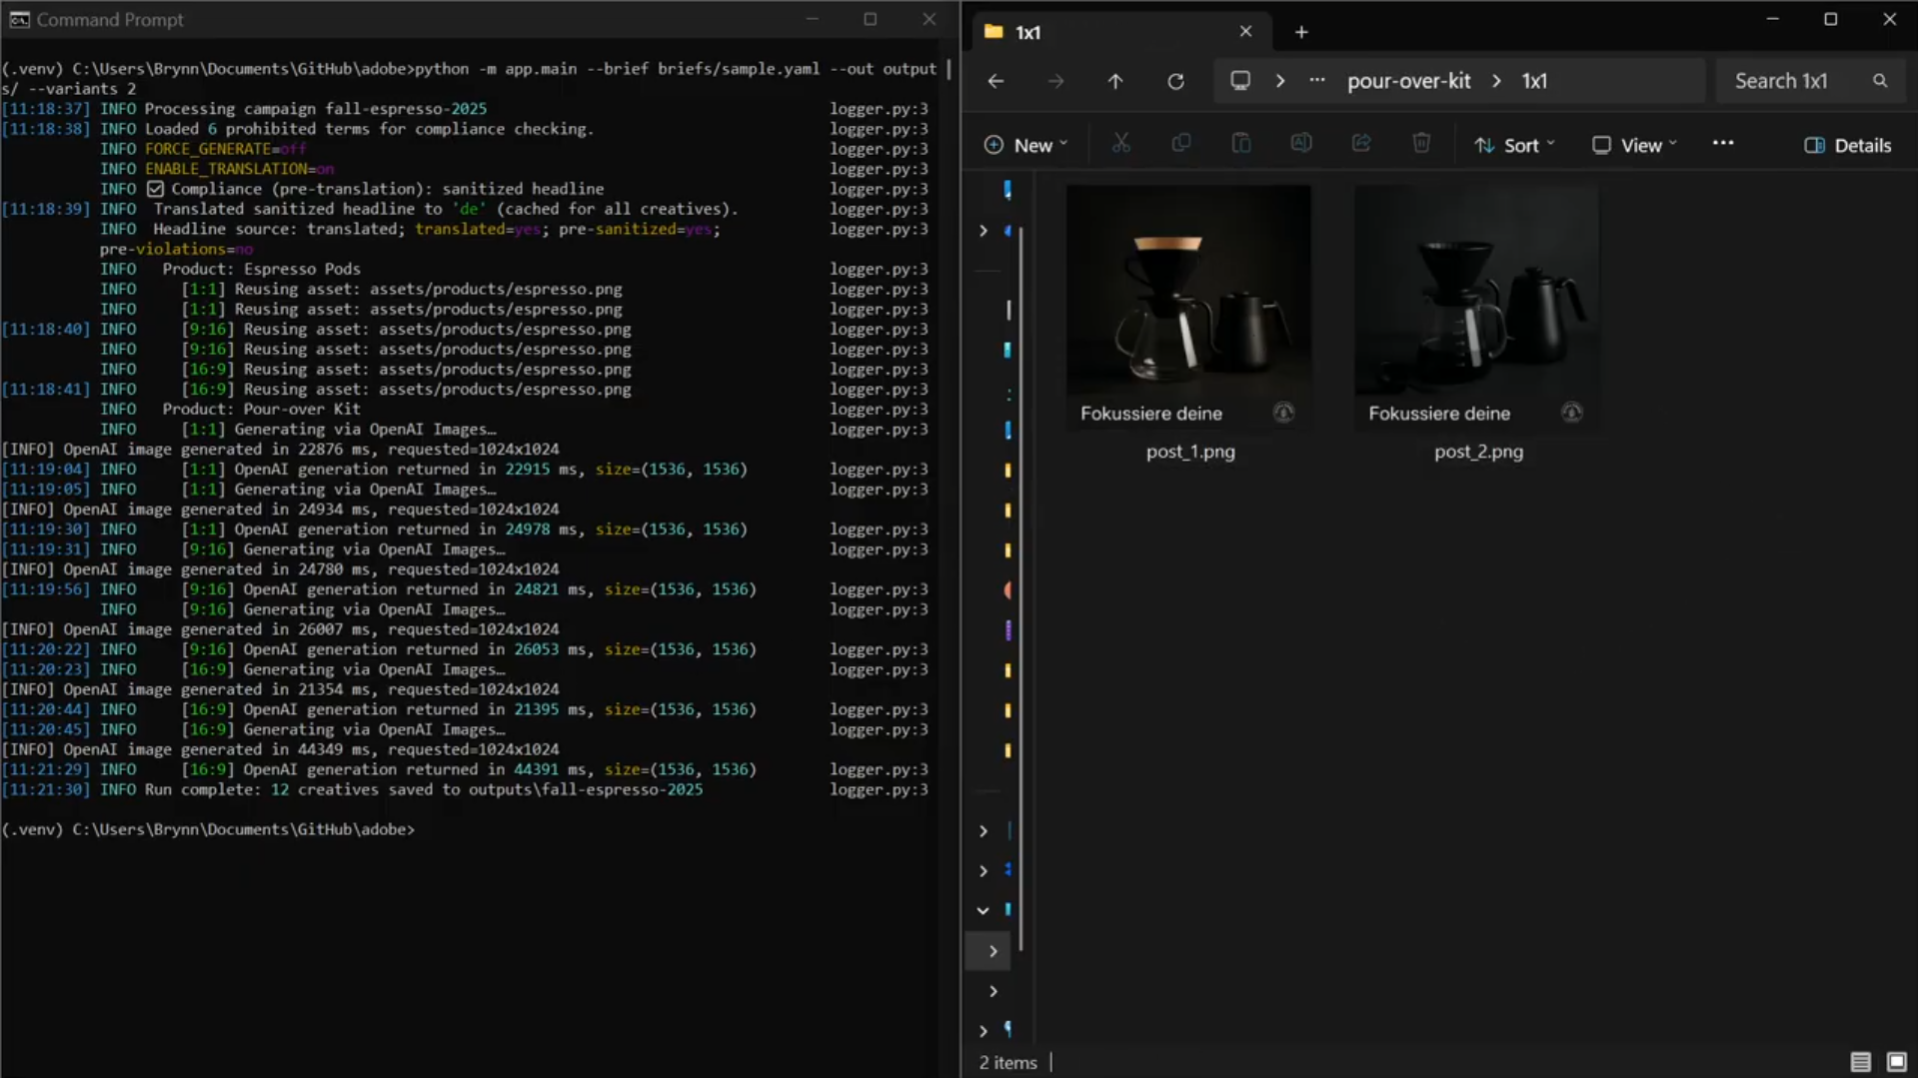Click the post_2.png file name
This screenshot has width=1918, height=1078.
tap(1478, 452)
